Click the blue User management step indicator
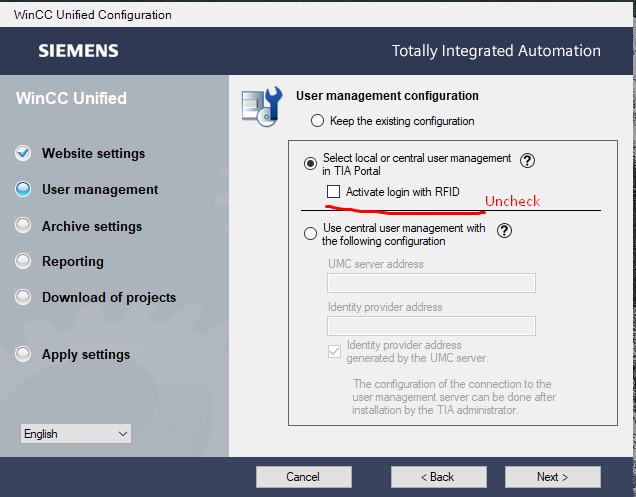The width and height of the screenshot is (636, 497). pos(23,189)
